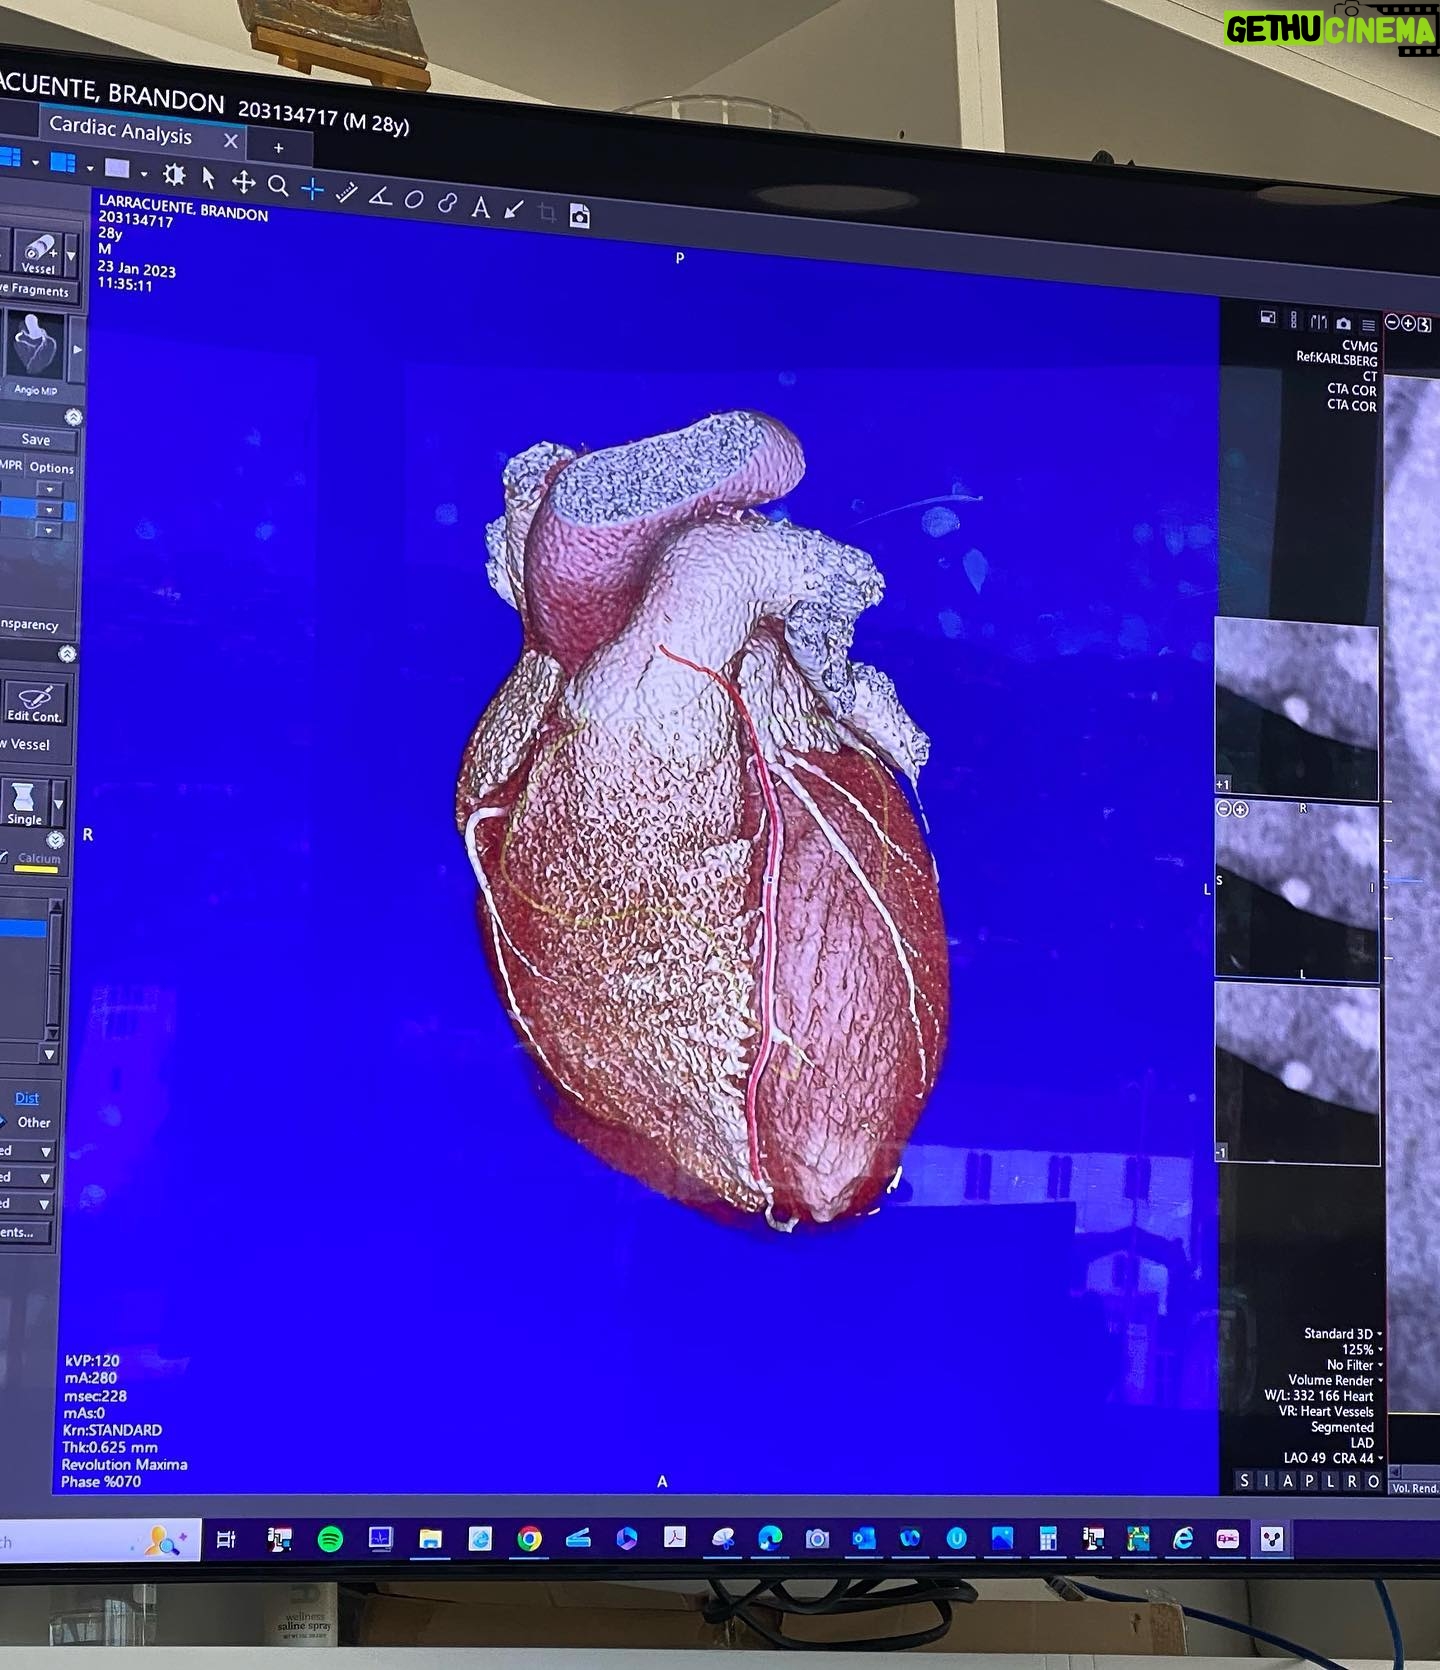
Task: Click the minus zoom-out icon above CT slice
Action: (1391, 322)
